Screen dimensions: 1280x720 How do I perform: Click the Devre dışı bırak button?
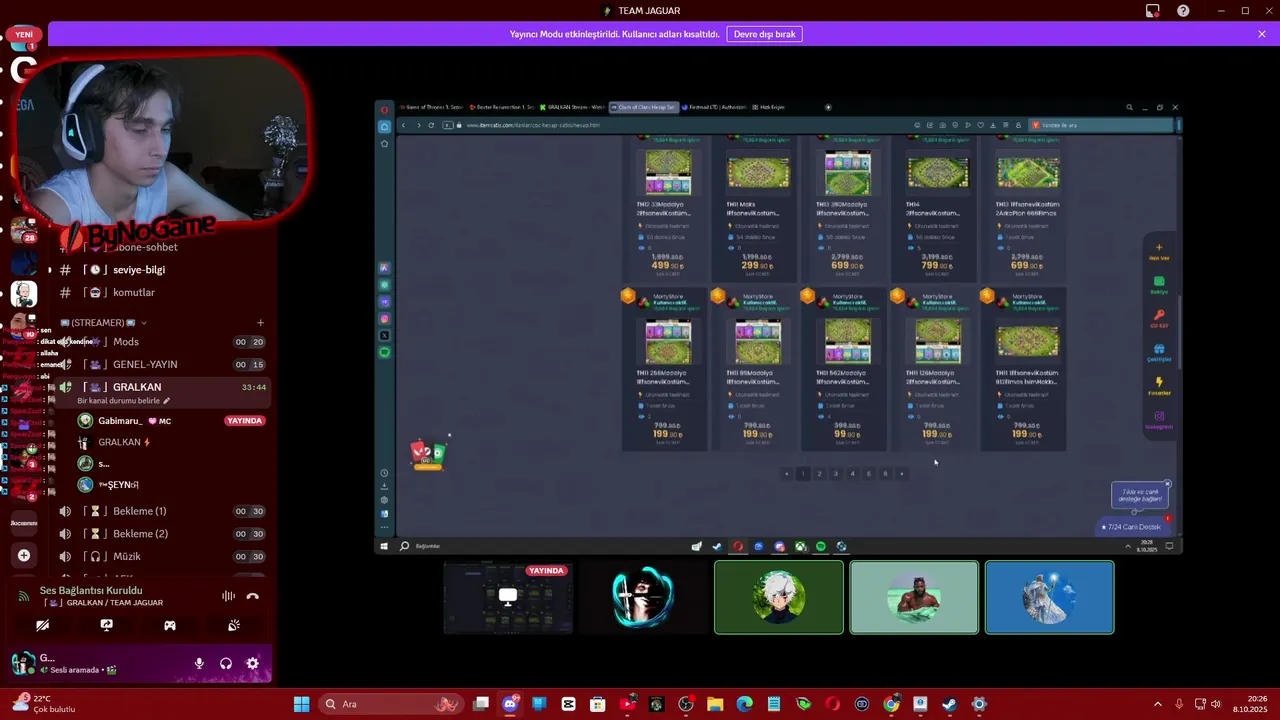tap(764, 34)
